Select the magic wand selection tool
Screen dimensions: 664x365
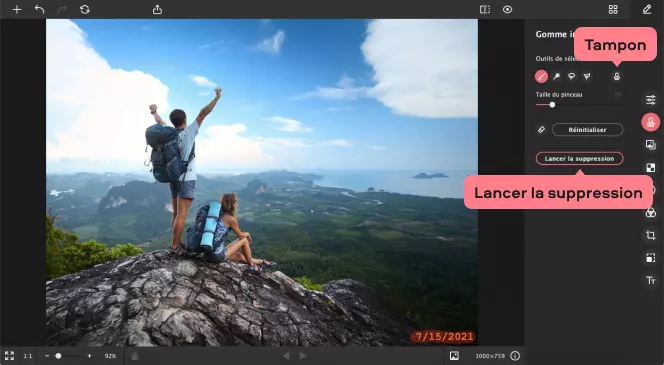click(556, 76)
